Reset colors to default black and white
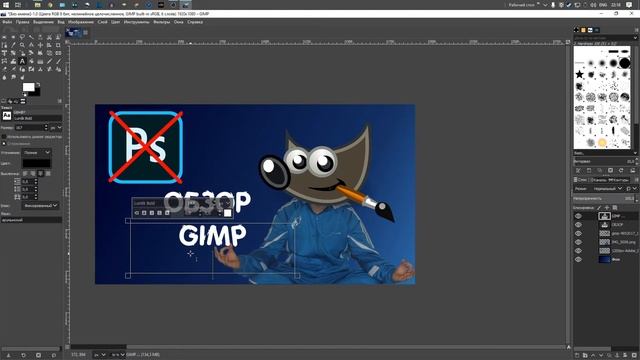 point(24,95)
